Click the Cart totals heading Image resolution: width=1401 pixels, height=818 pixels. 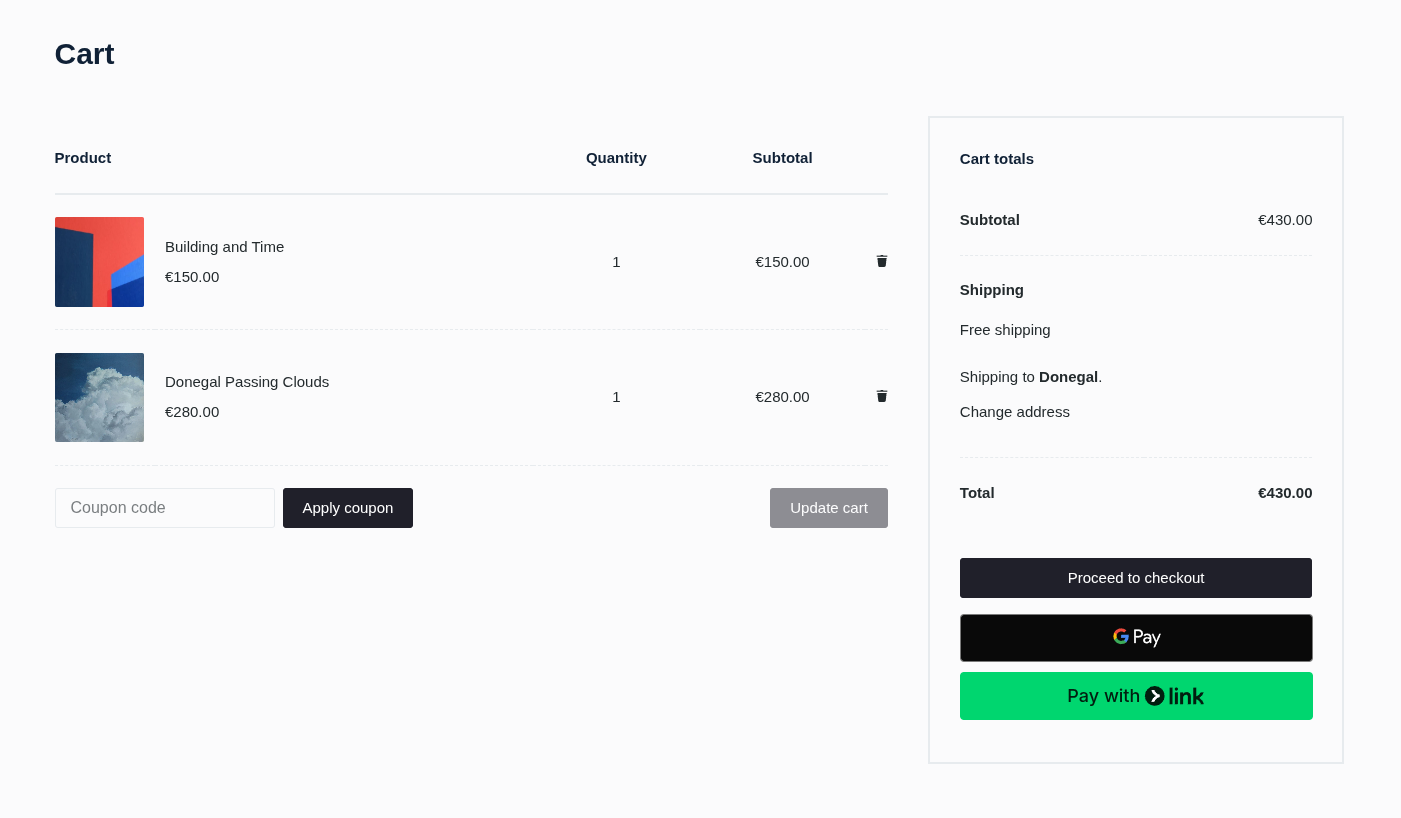pos(996,159)
